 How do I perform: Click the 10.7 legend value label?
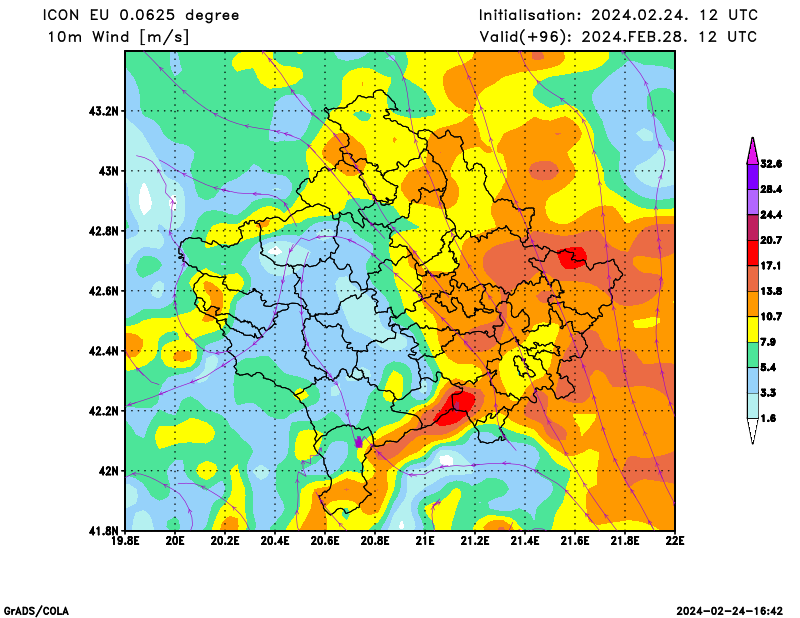[771, 316]
